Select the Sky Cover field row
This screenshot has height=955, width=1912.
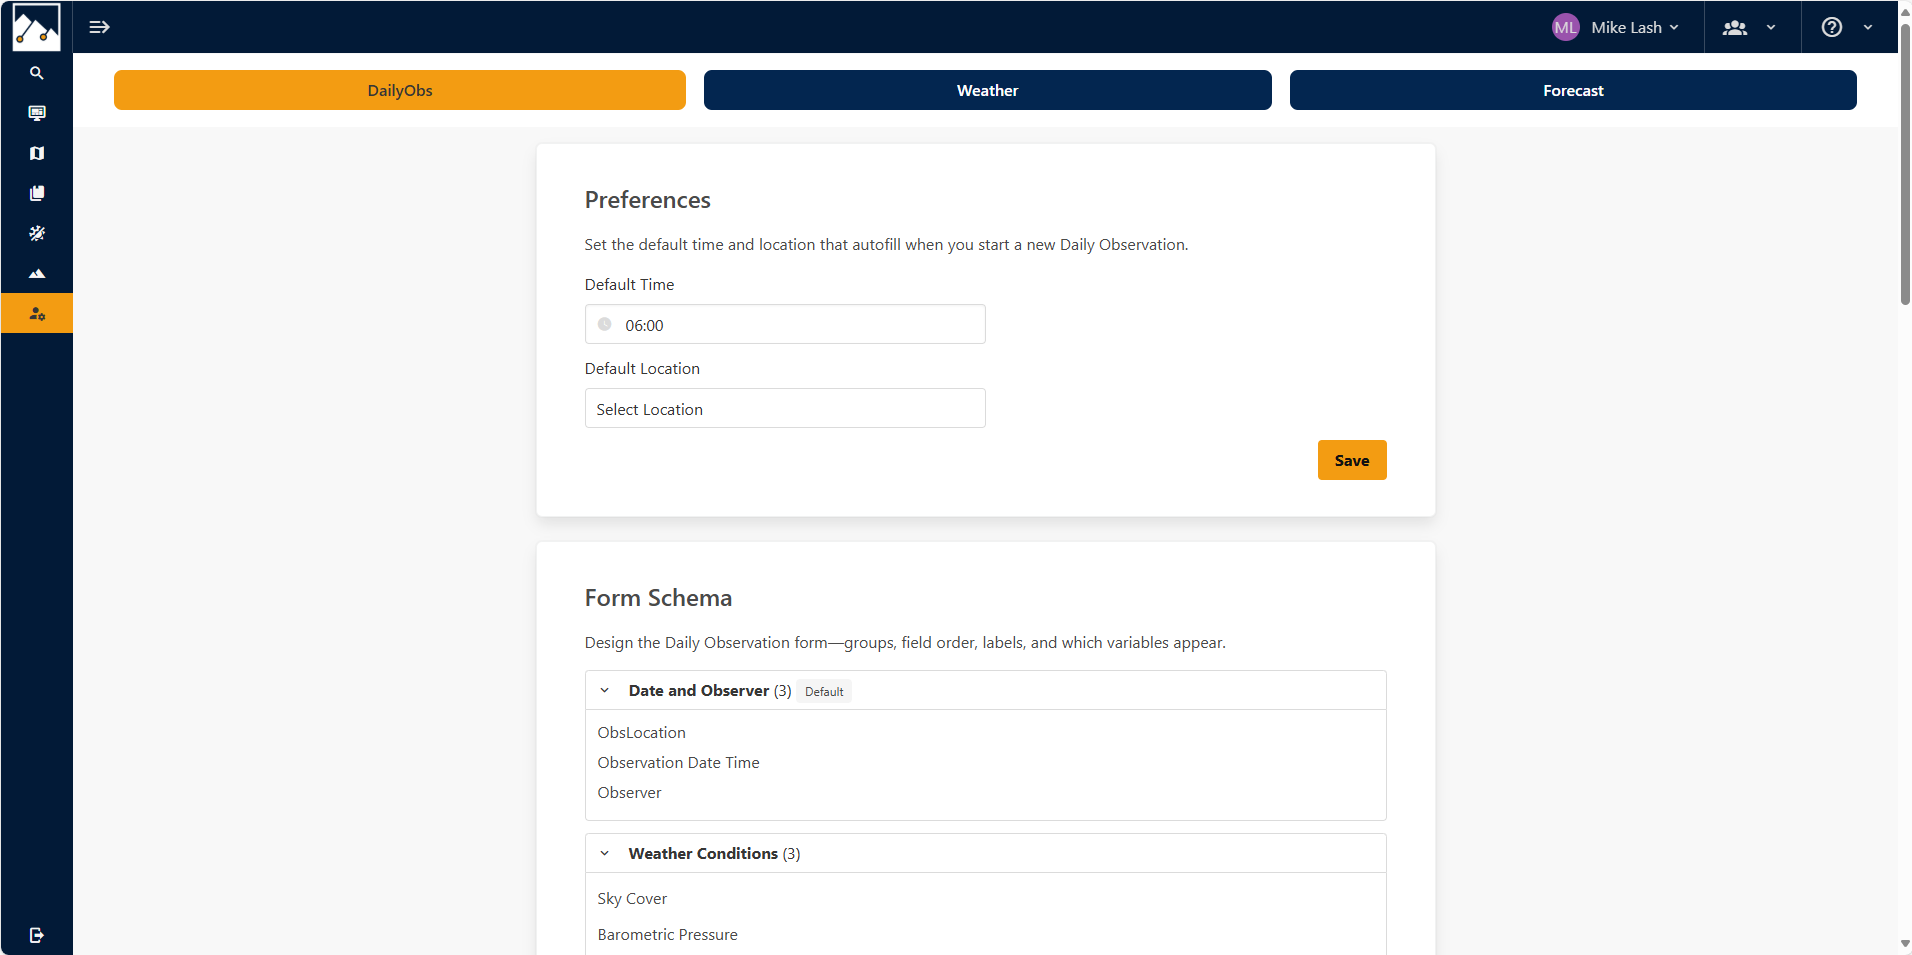tap(985, 899)
